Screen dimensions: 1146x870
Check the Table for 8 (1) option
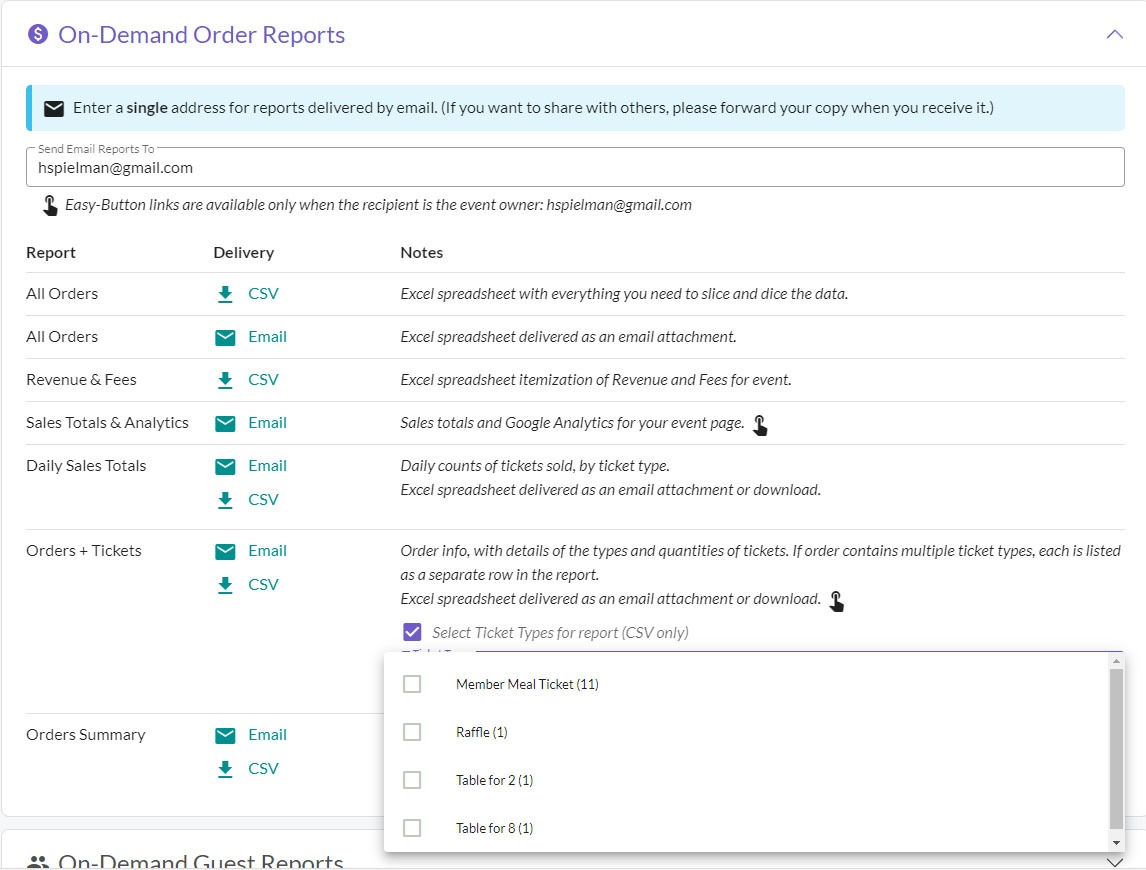412,828
